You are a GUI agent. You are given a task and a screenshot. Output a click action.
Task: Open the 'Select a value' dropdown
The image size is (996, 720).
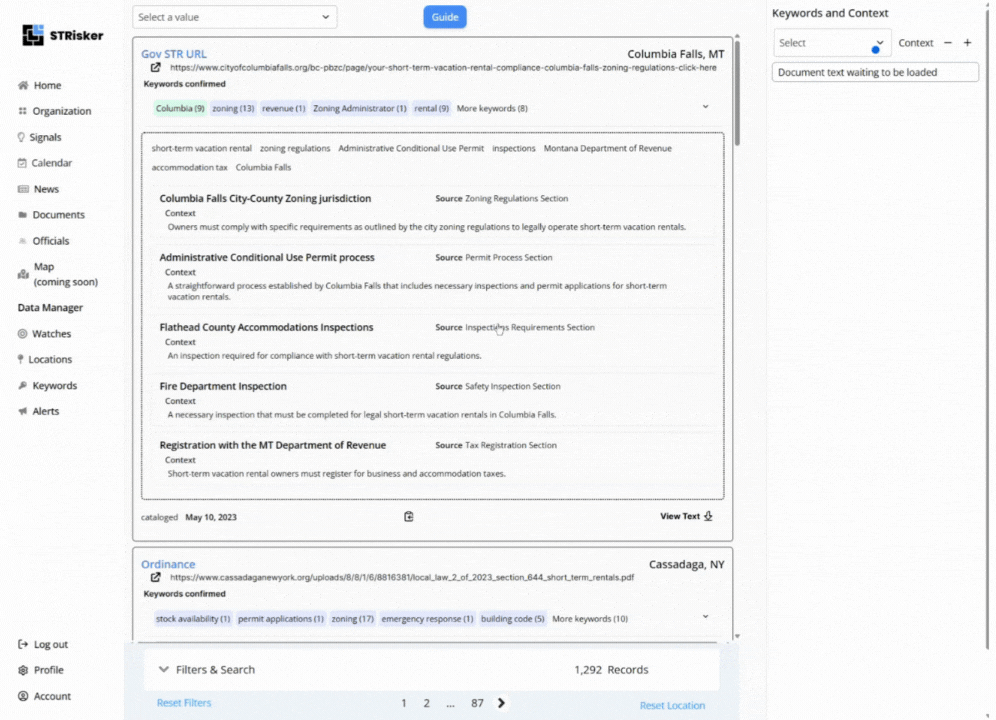click(x=234, y=17)
